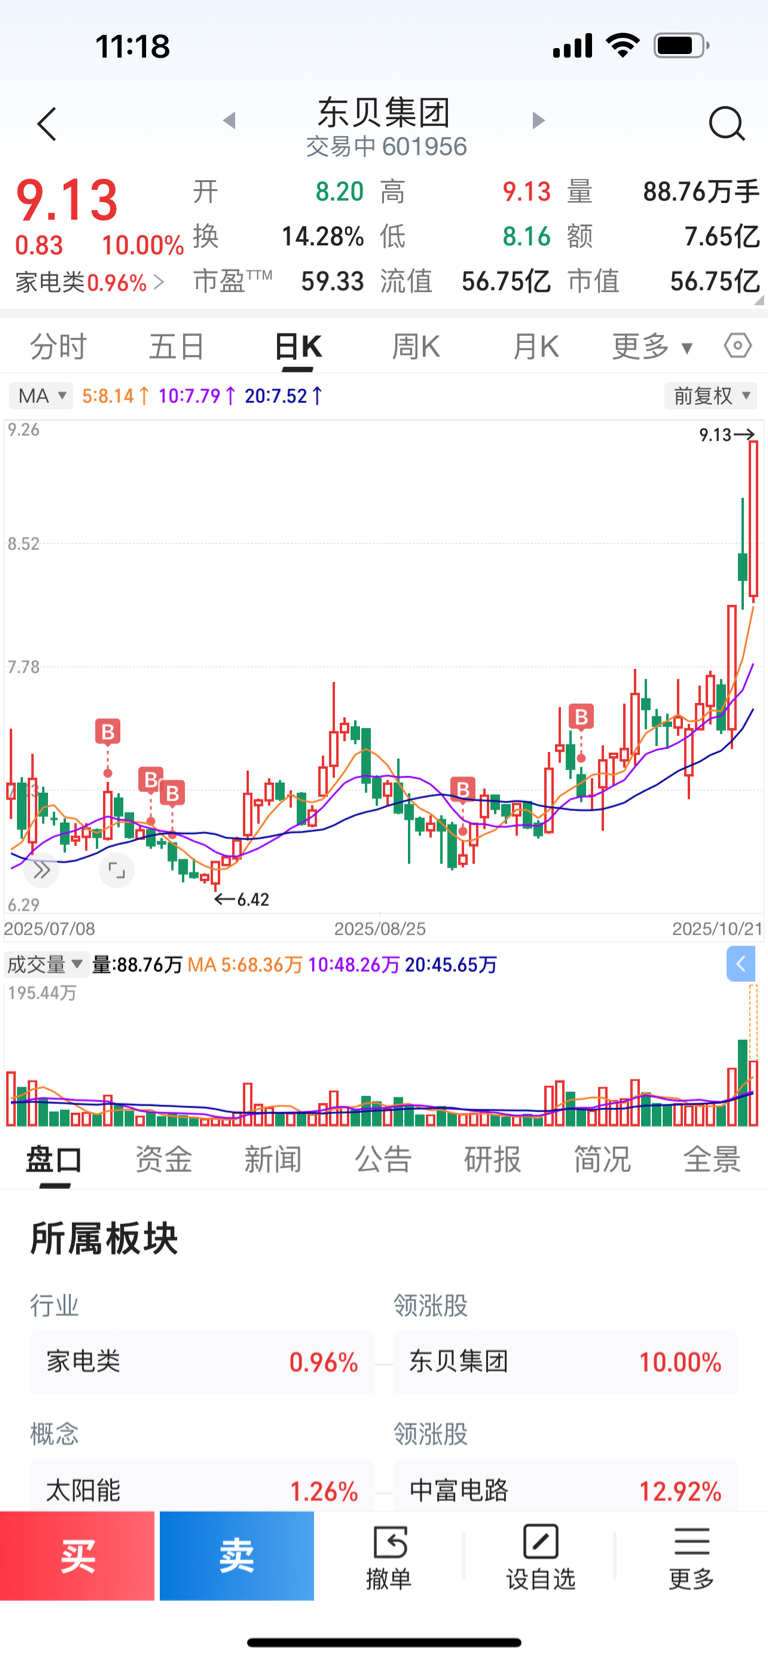This screenshot has width=768, height=1662.
Task: Open 东贝集团 leading stock row
Action: point(565,1362)
